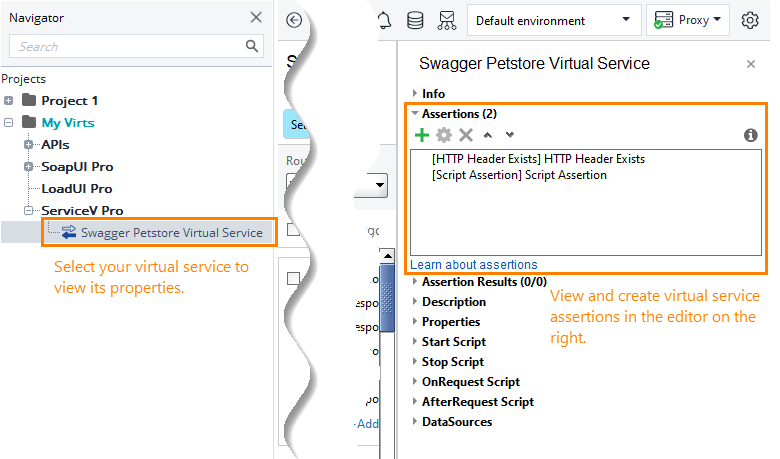The width and height of the screenshot is (780, 459).
Task: Expand the Description section
Action: (414, 301)
